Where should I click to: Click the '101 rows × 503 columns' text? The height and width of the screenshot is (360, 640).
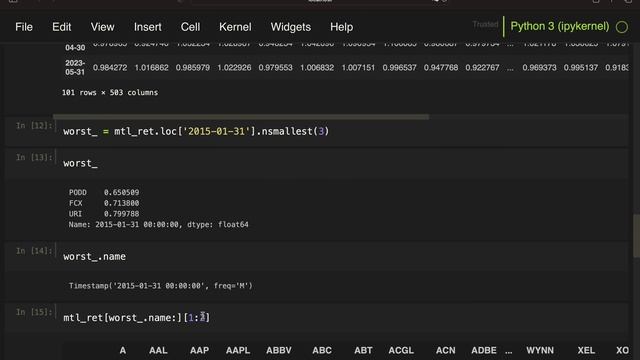(x=110, y=93)
